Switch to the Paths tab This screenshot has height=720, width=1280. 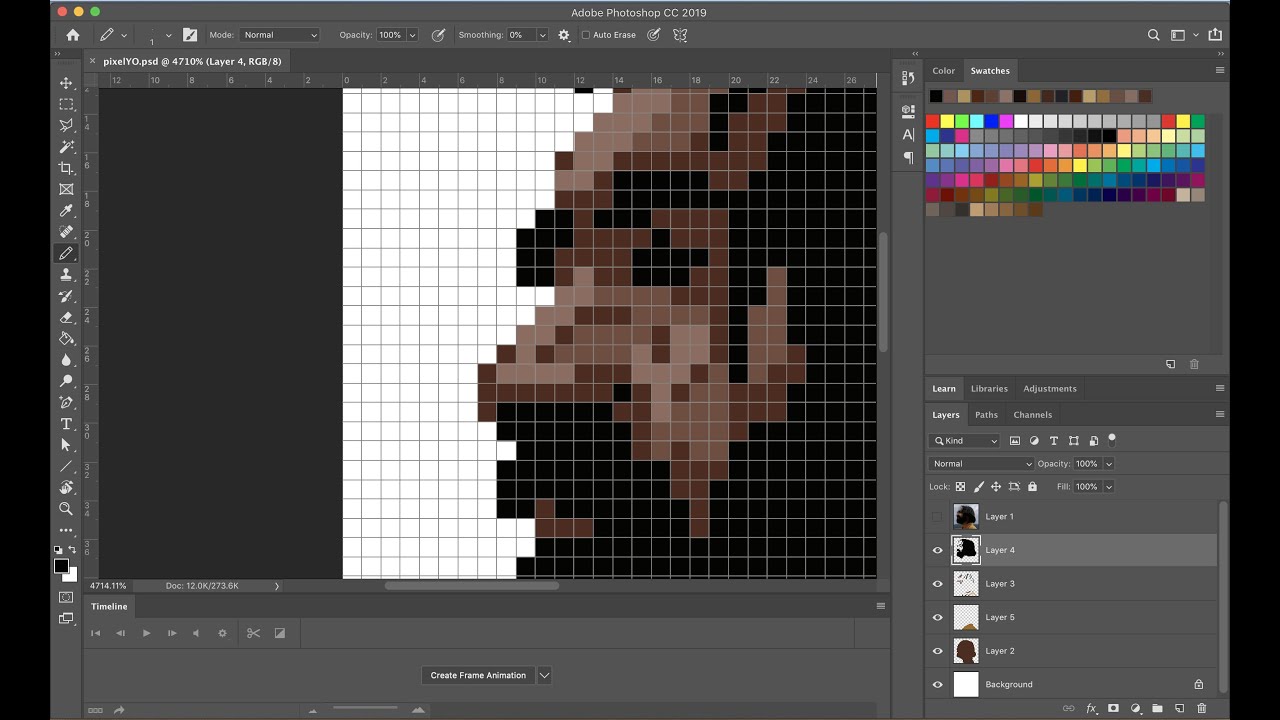[x=986, y=415]
